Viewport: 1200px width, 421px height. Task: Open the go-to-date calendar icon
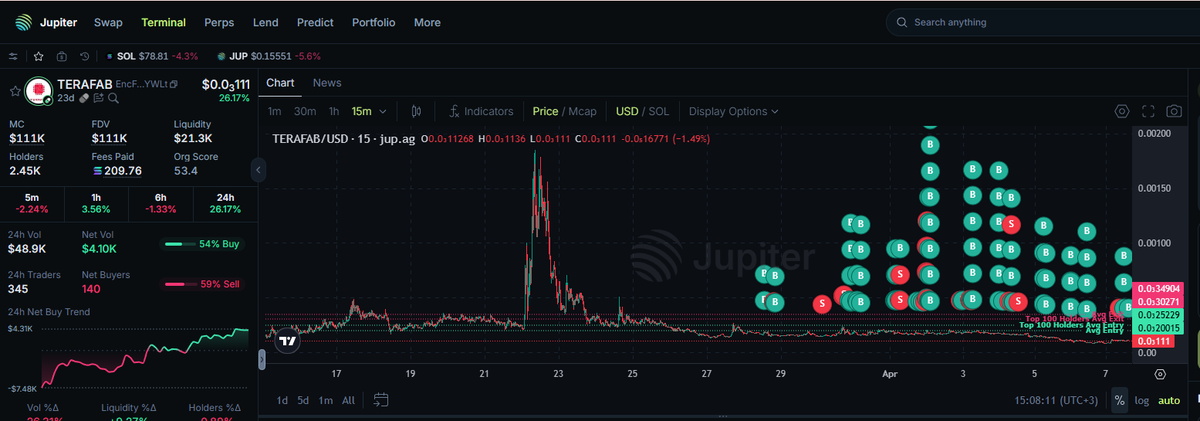[380, 400]
